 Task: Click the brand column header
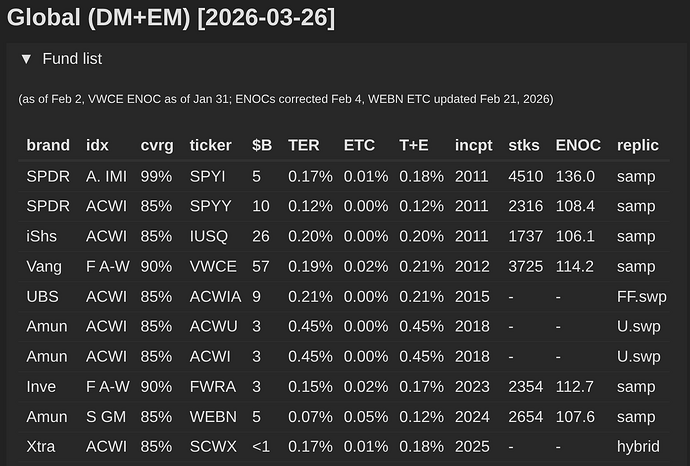[x=48, y=145]
